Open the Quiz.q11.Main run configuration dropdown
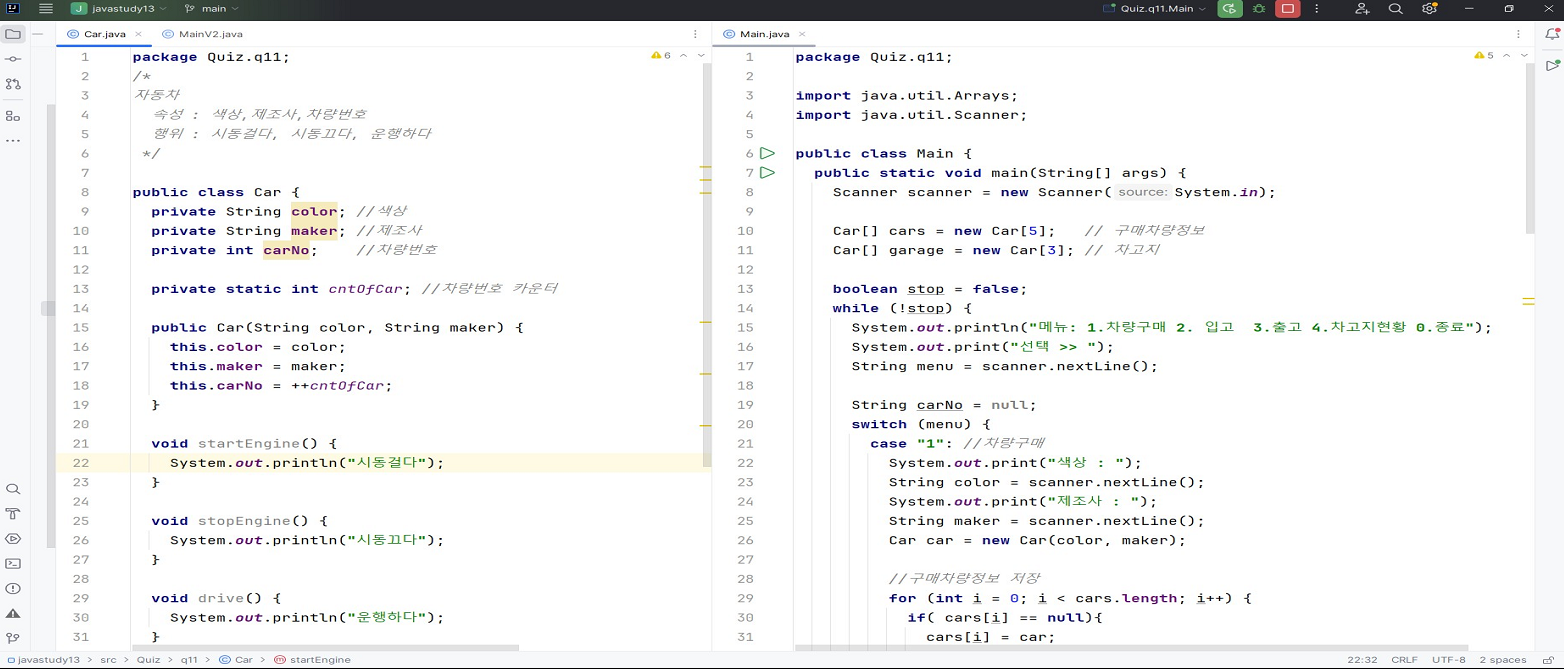1564x669 pixels. 1157,8
